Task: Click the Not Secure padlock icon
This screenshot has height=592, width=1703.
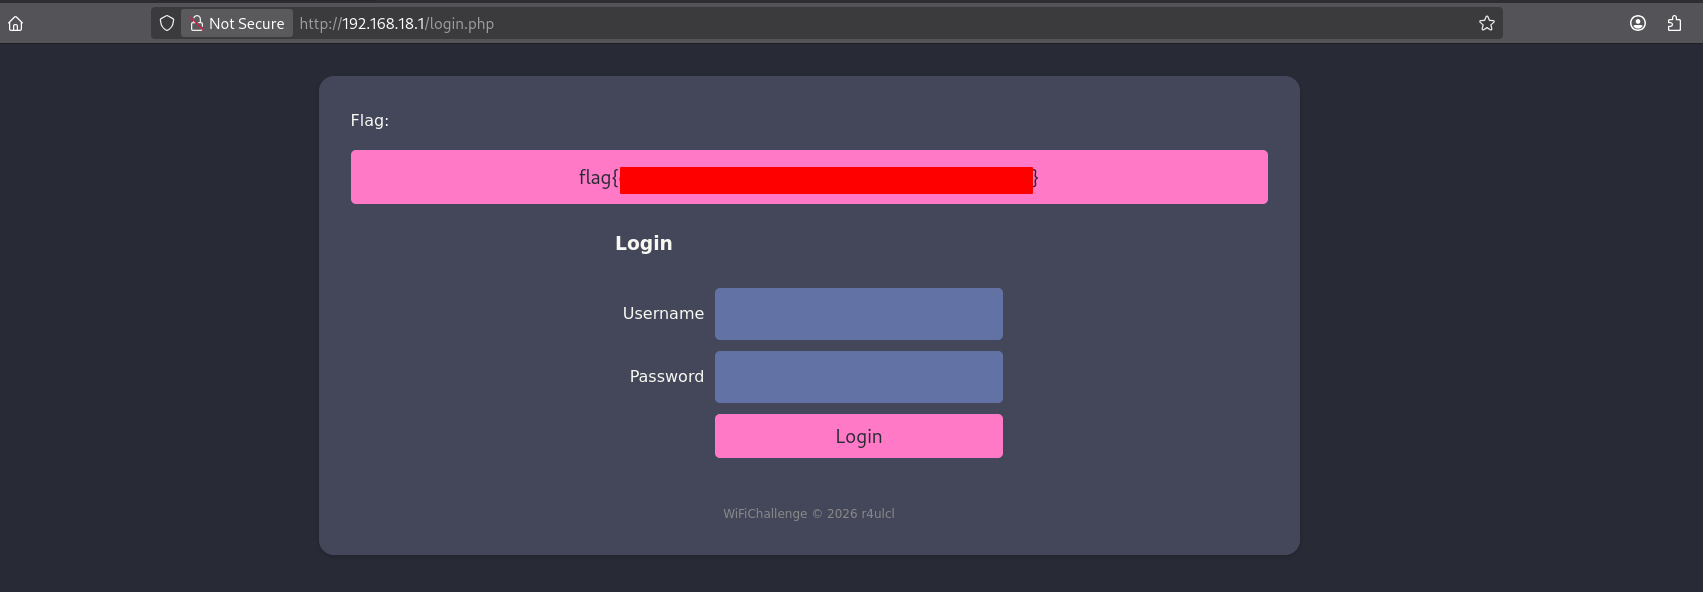Action: 197,23
